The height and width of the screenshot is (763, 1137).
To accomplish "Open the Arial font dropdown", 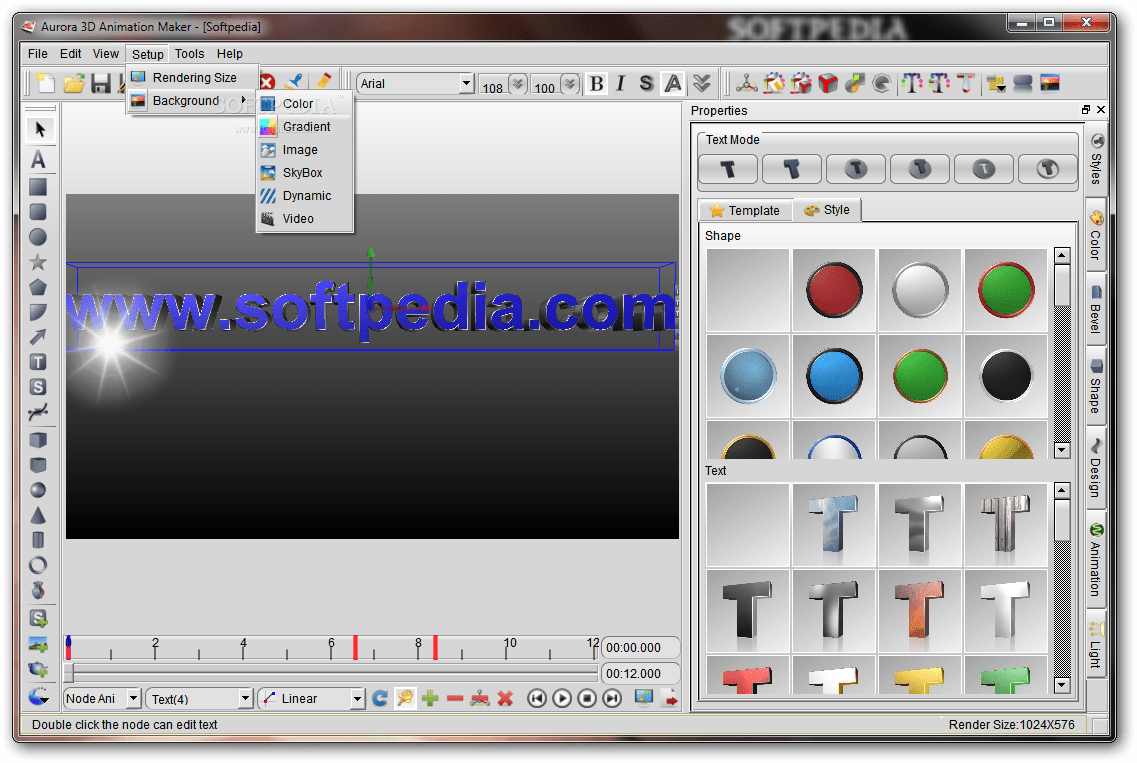I will pos(467,83).
